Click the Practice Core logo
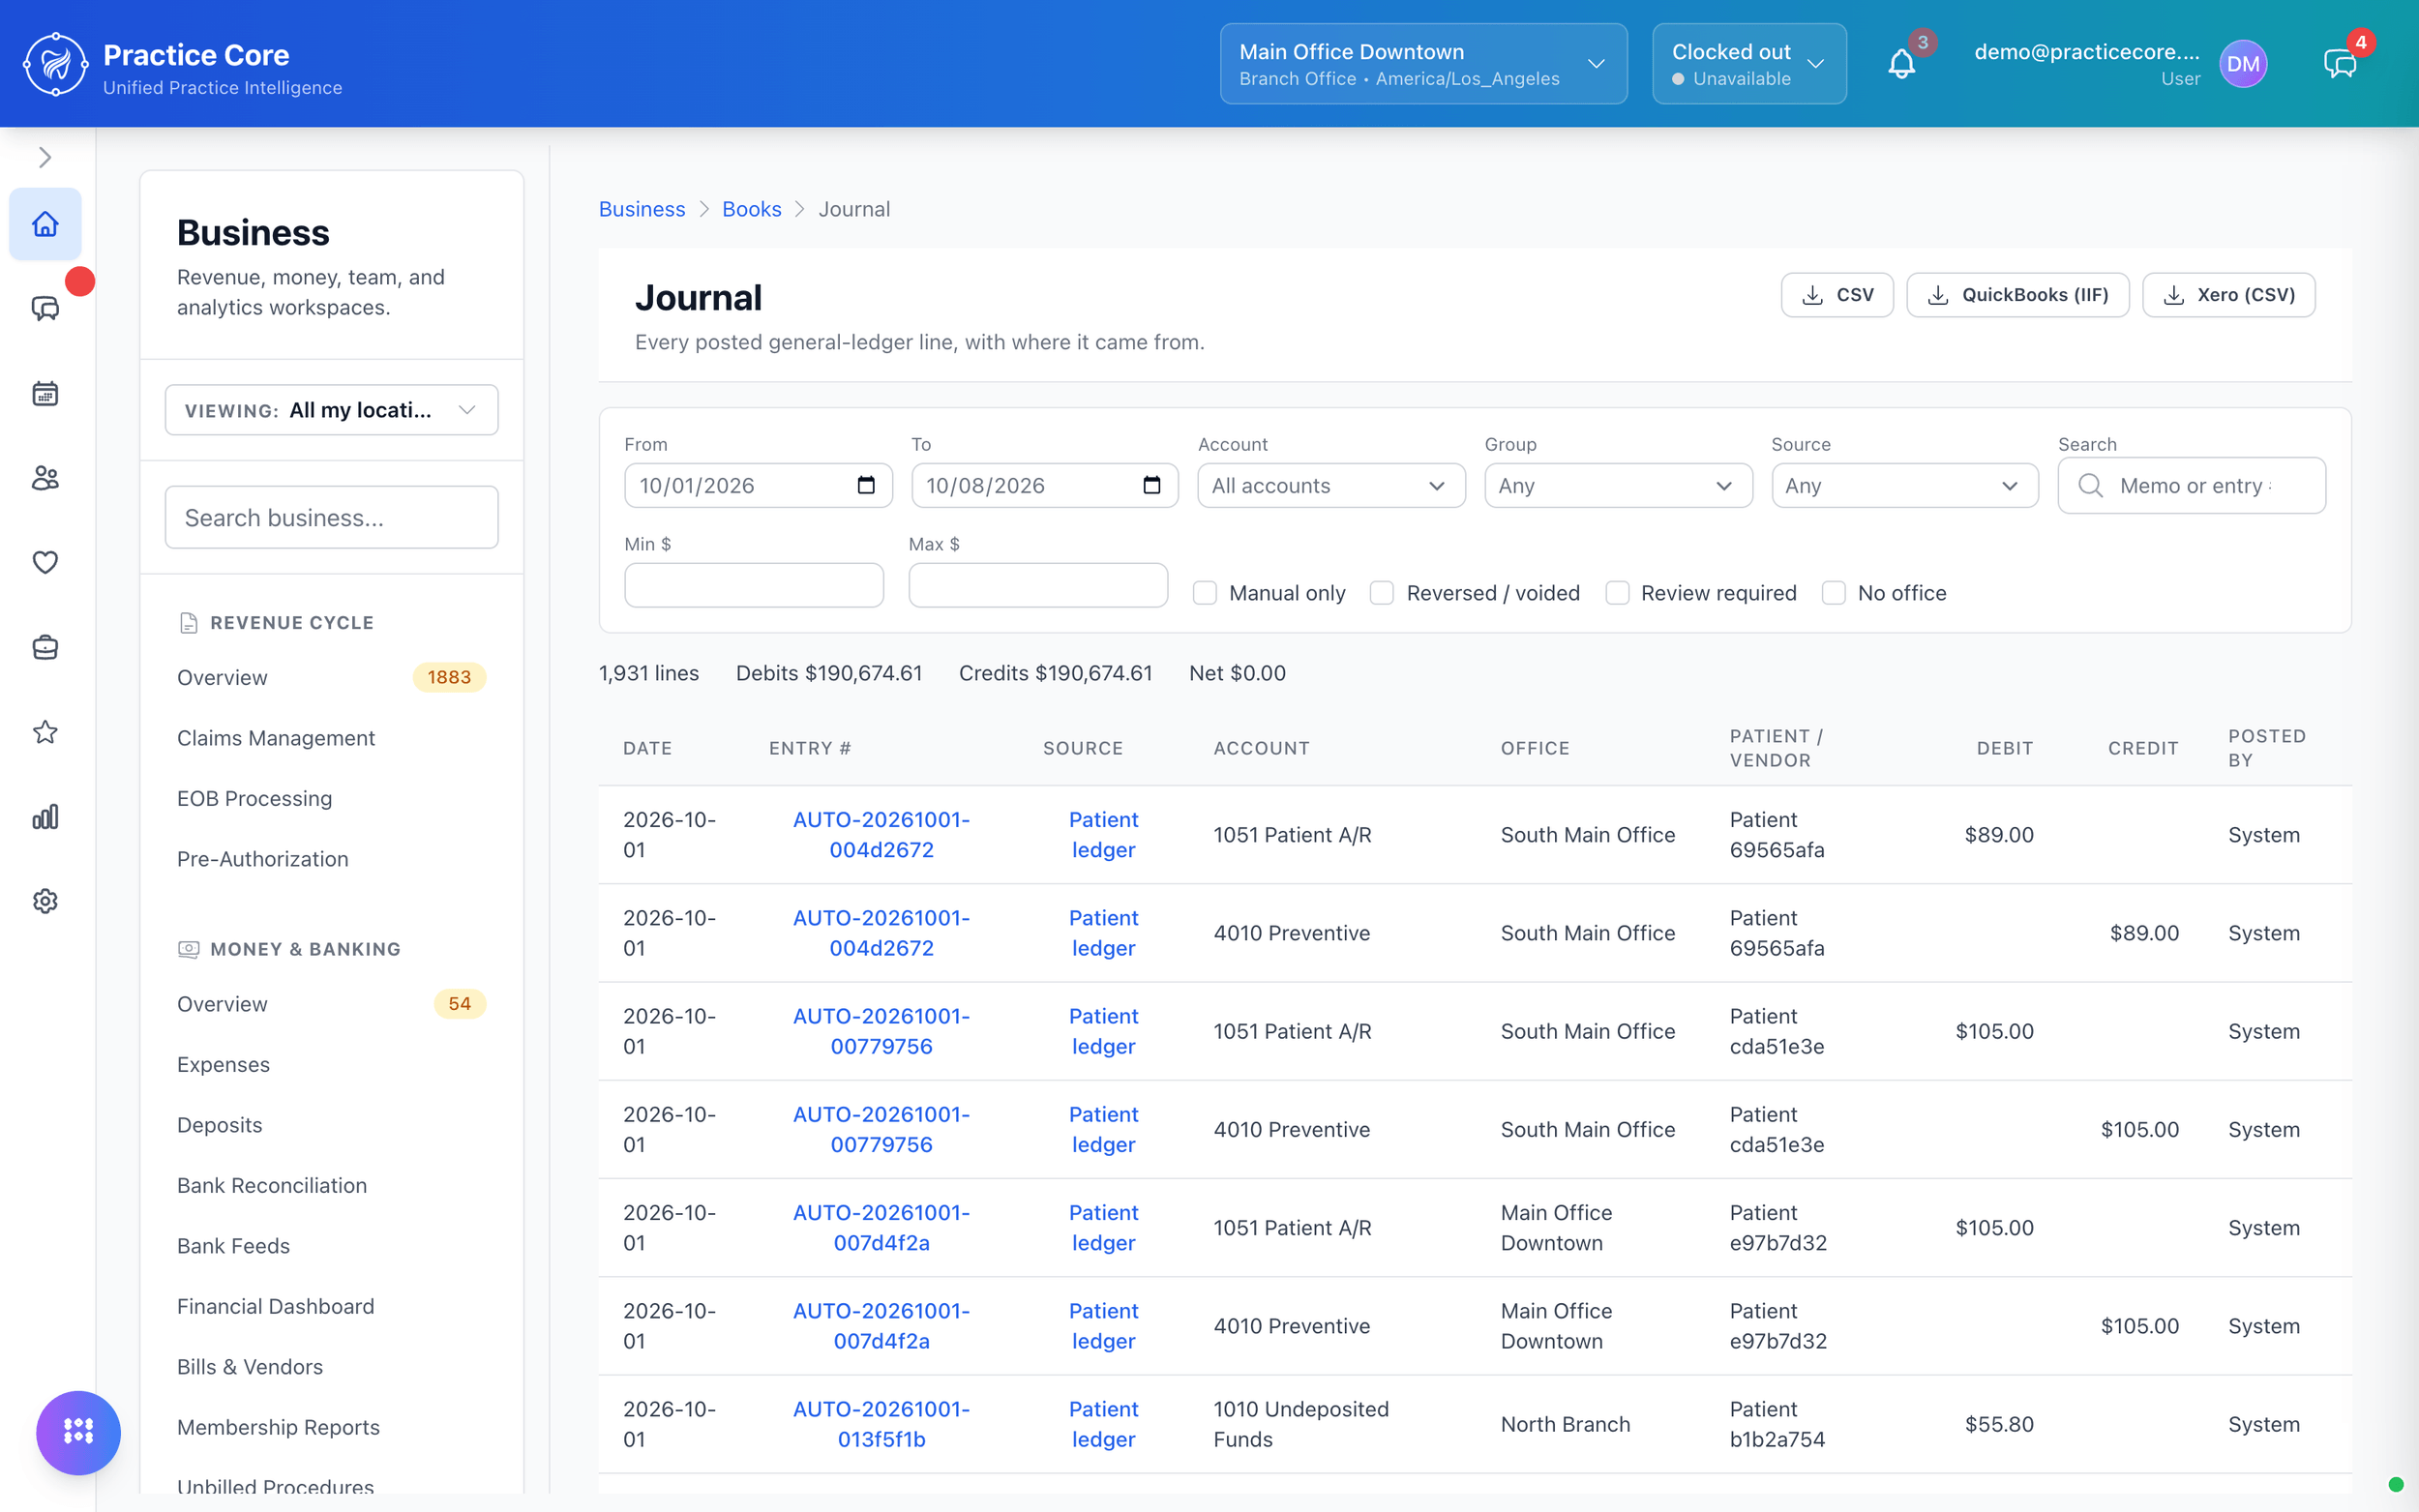2419x1512 pixels. (x=56, y=64)
